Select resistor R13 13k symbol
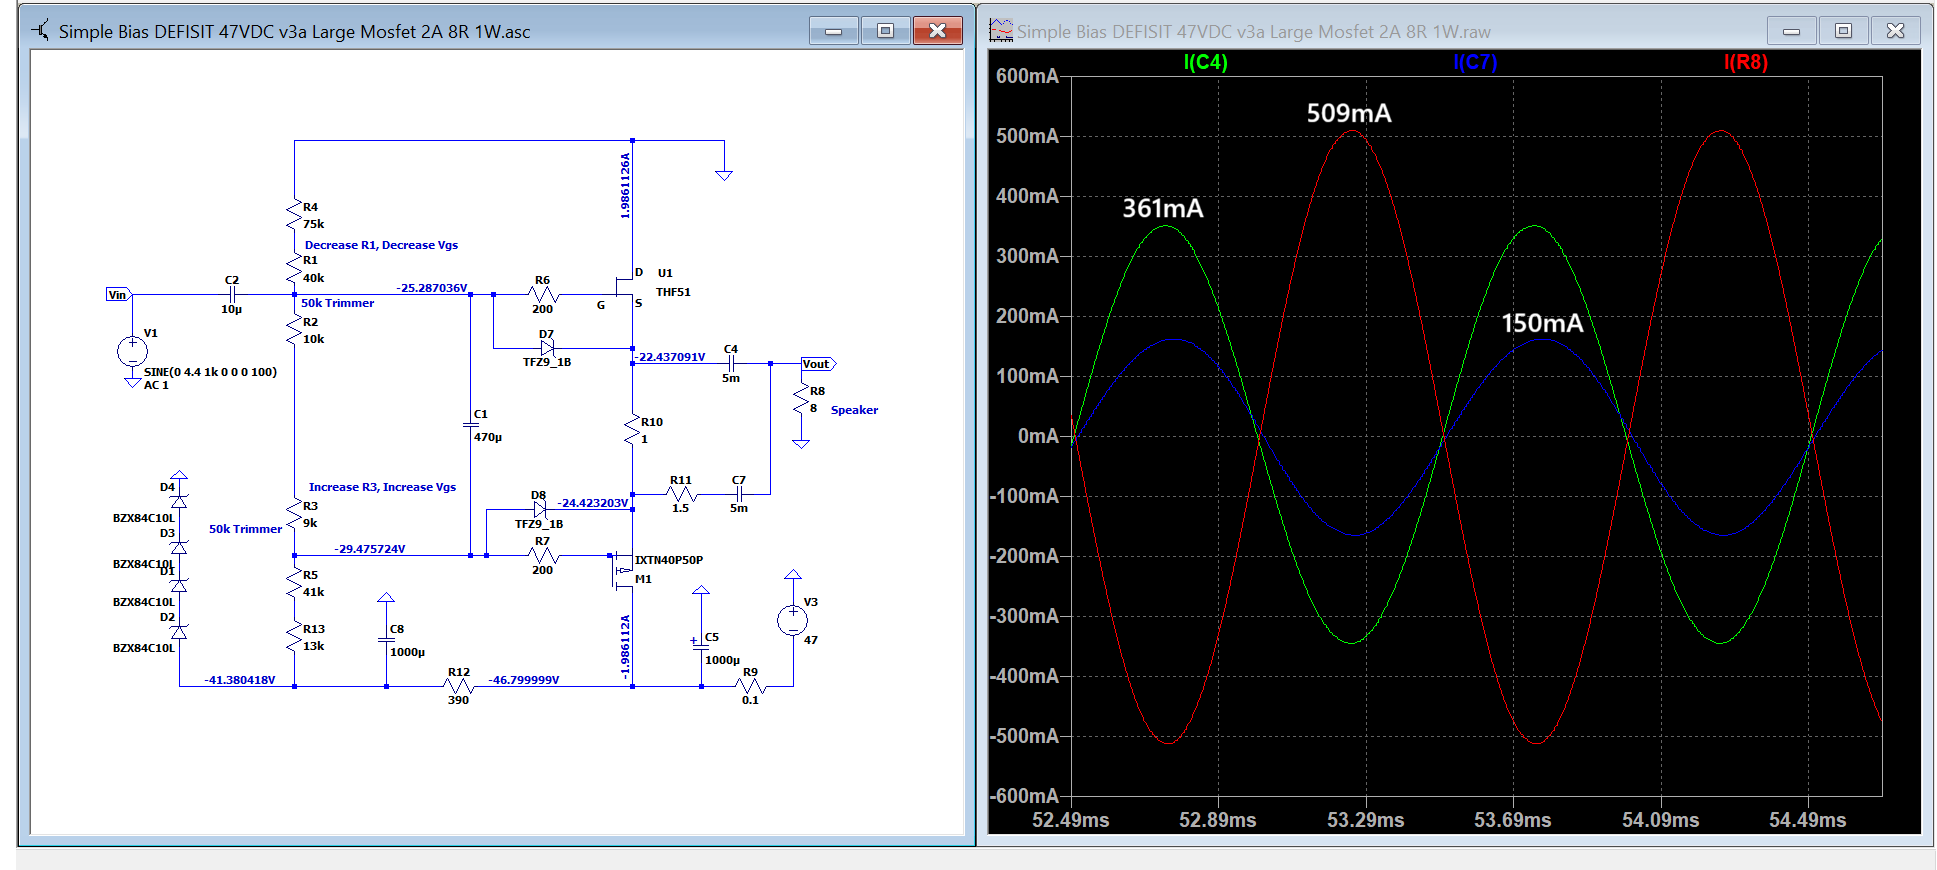Screen dimensions: 1937x870 [x=294, y=637]
